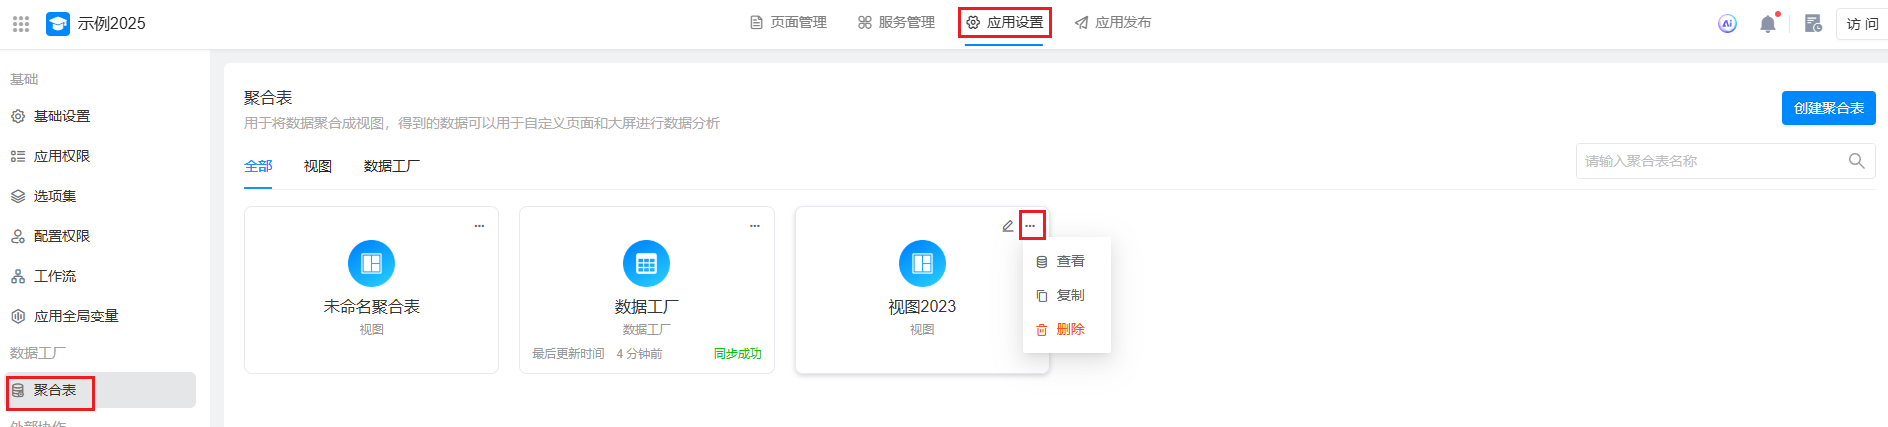The height and width of the screenshot is (427, 1888).
Task: Focus the 请输入聚合表名称 search field
Action: (x=1708, y=161)
